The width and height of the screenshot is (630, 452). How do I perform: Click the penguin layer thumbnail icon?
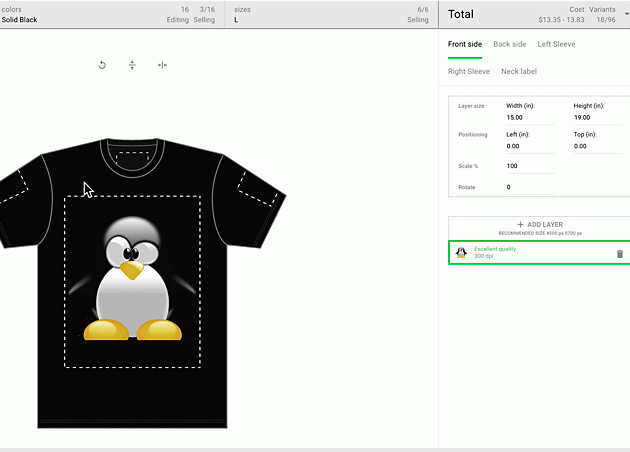(461, 253)
